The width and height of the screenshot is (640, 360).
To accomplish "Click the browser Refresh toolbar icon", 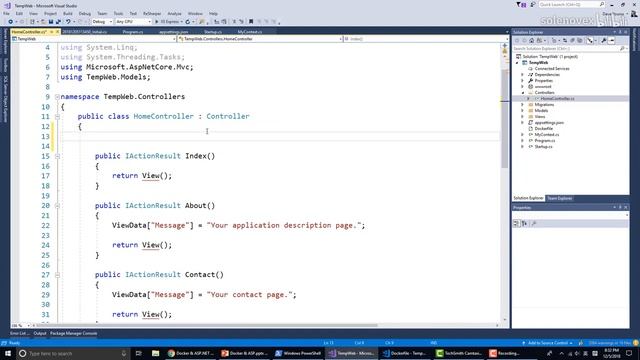I will (188, 22).
